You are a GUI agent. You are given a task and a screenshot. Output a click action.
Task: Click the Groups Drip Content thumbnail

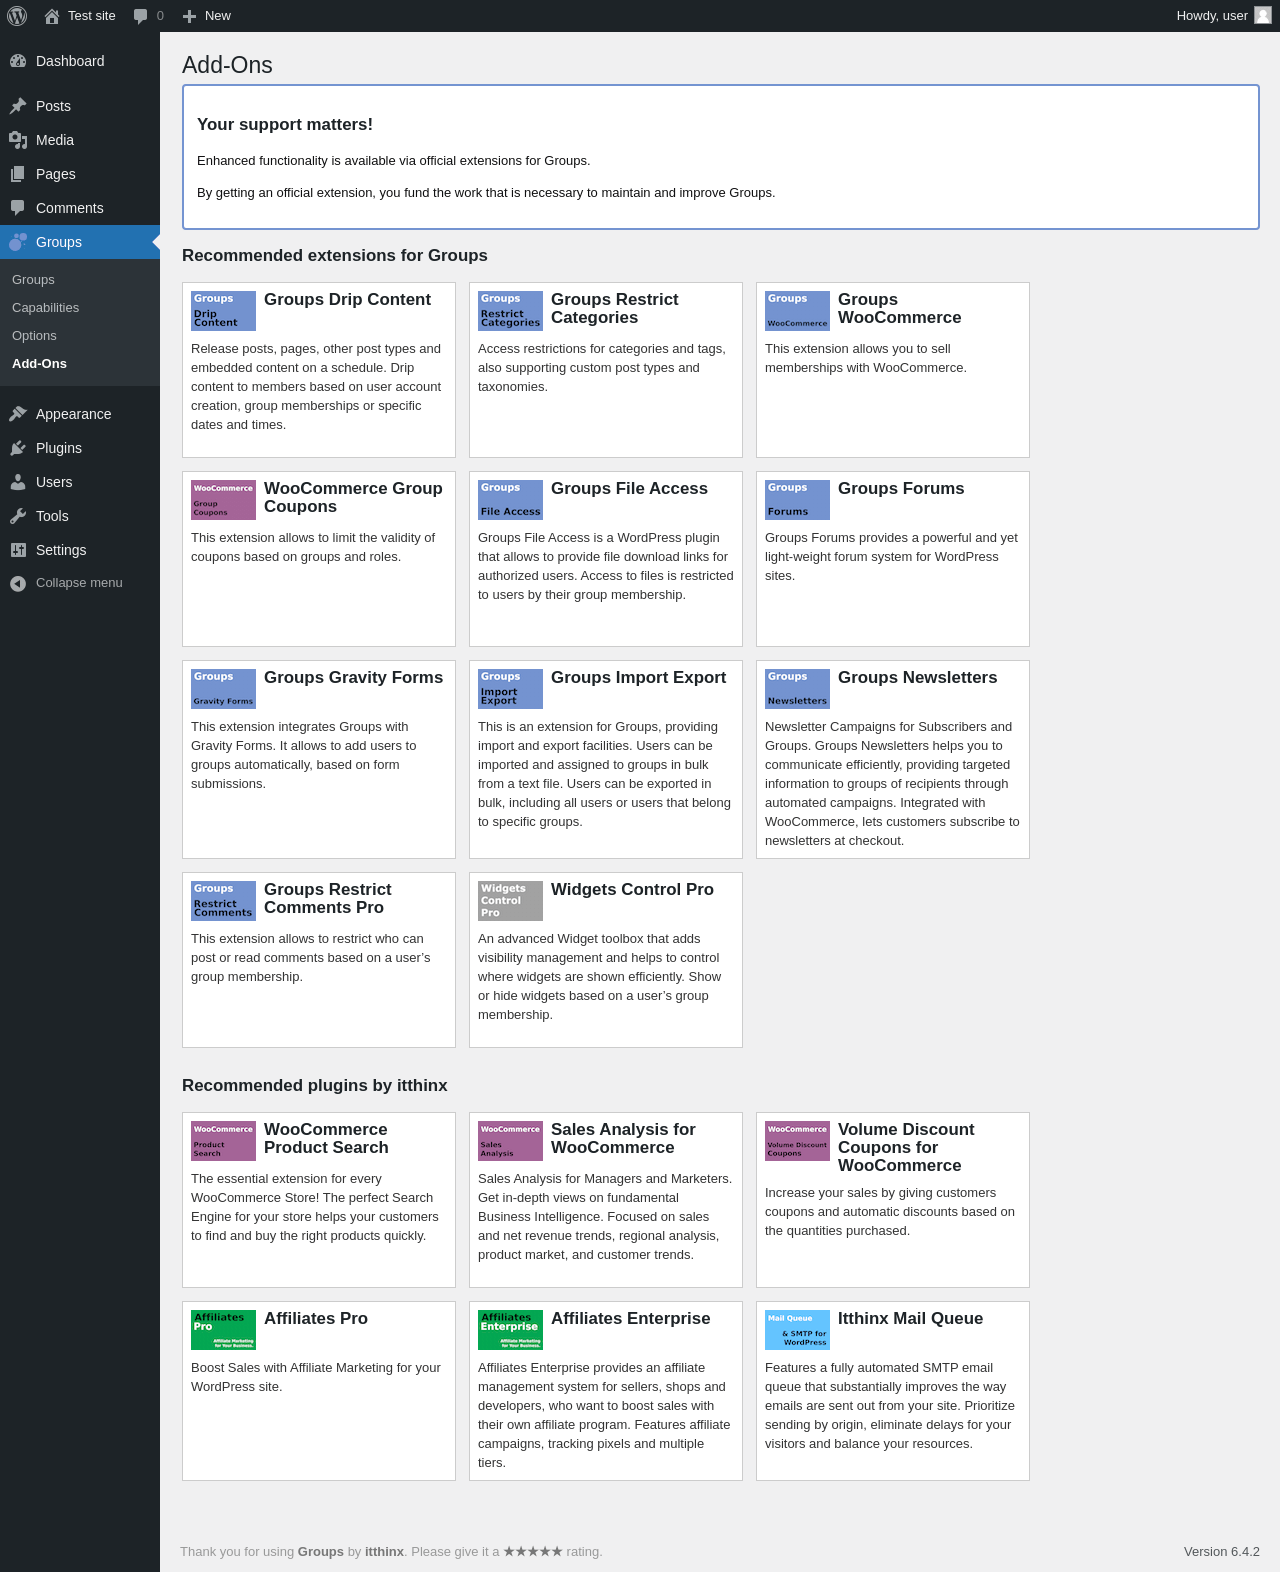click(x=223, y=311)
